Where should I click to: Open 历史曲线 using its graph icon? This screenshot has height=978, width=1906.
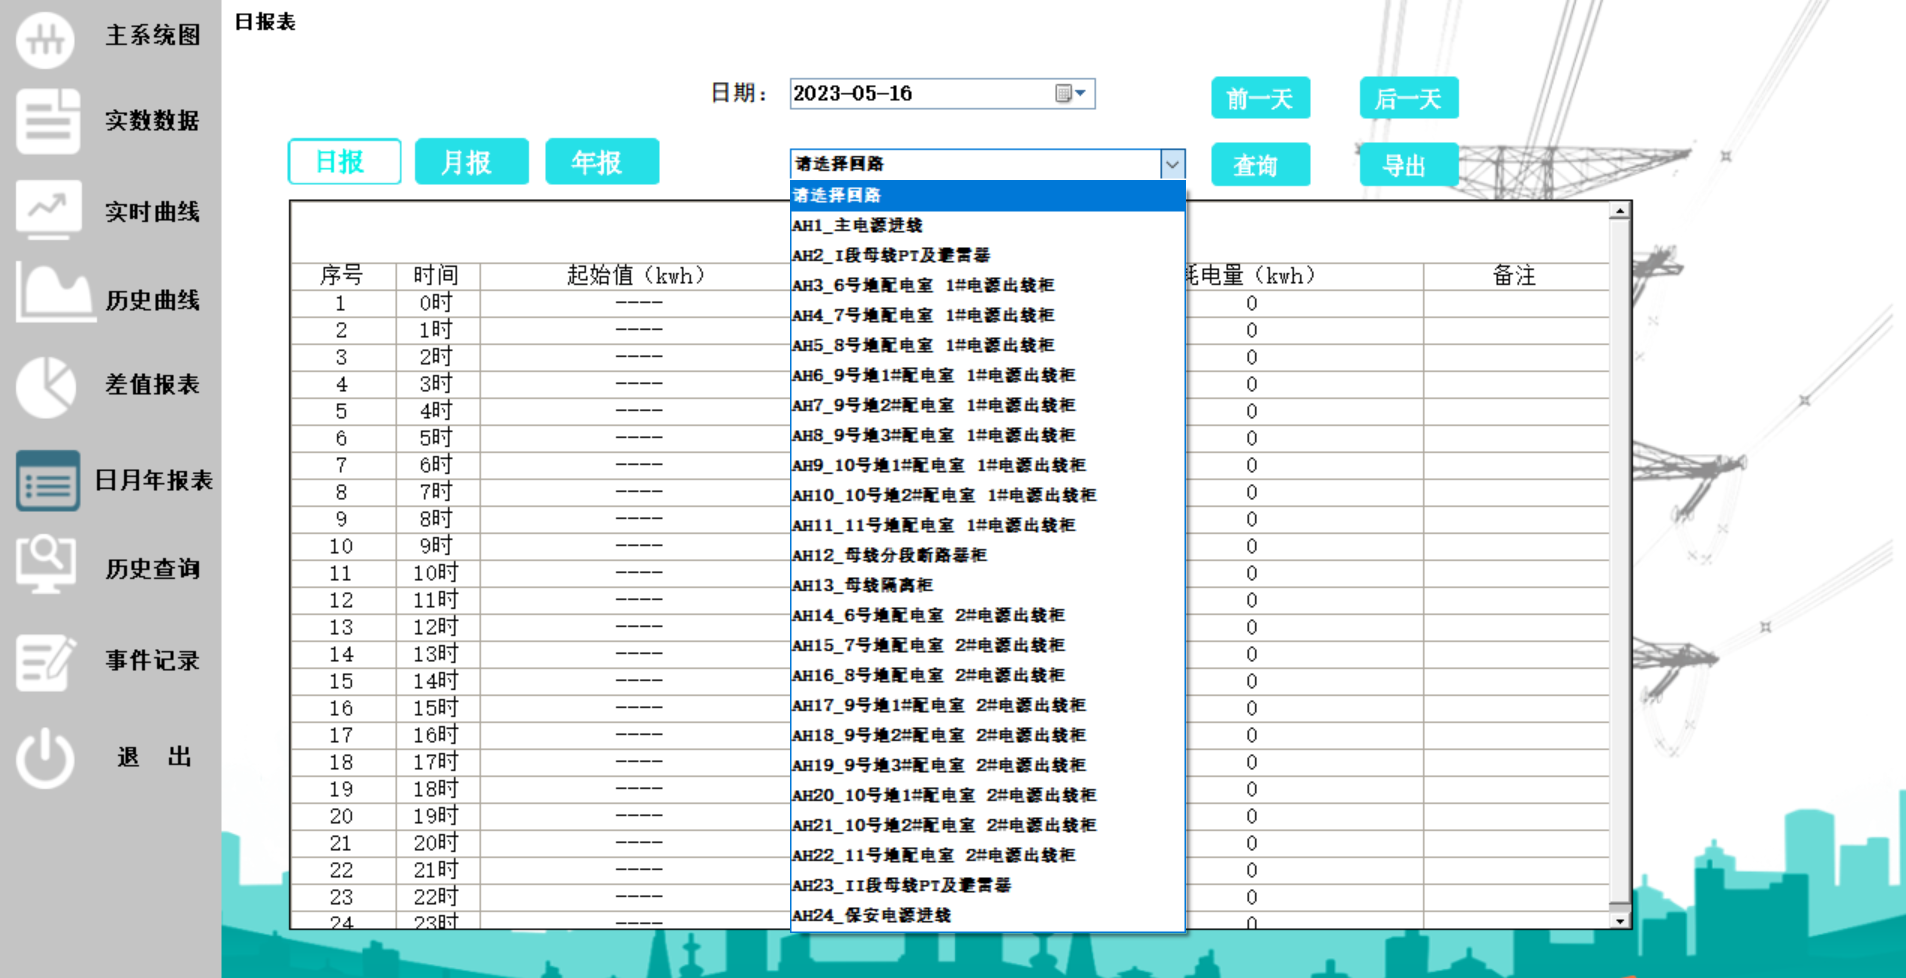coord(47,297)
